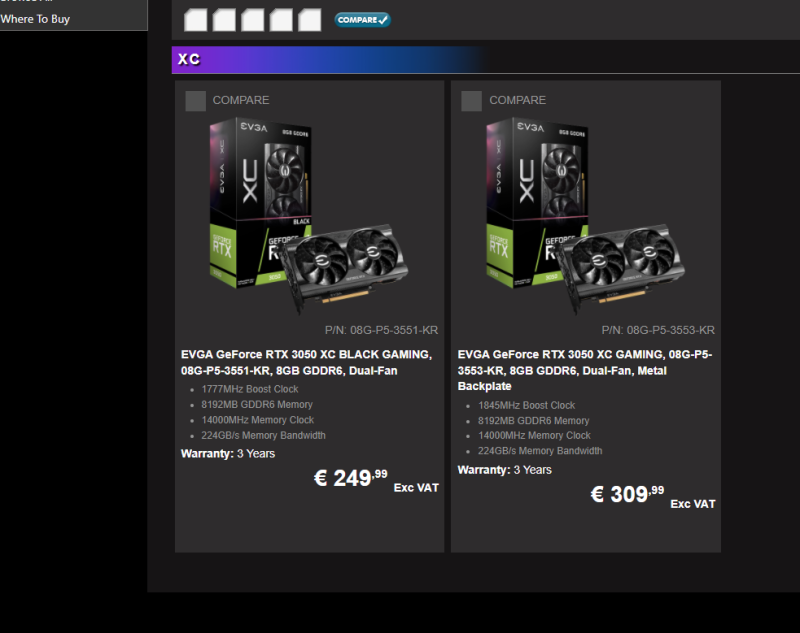Open the Where To Buy menu item
Image resolution: width=800 pixels, height=633 pixels.
pos(35,19)
